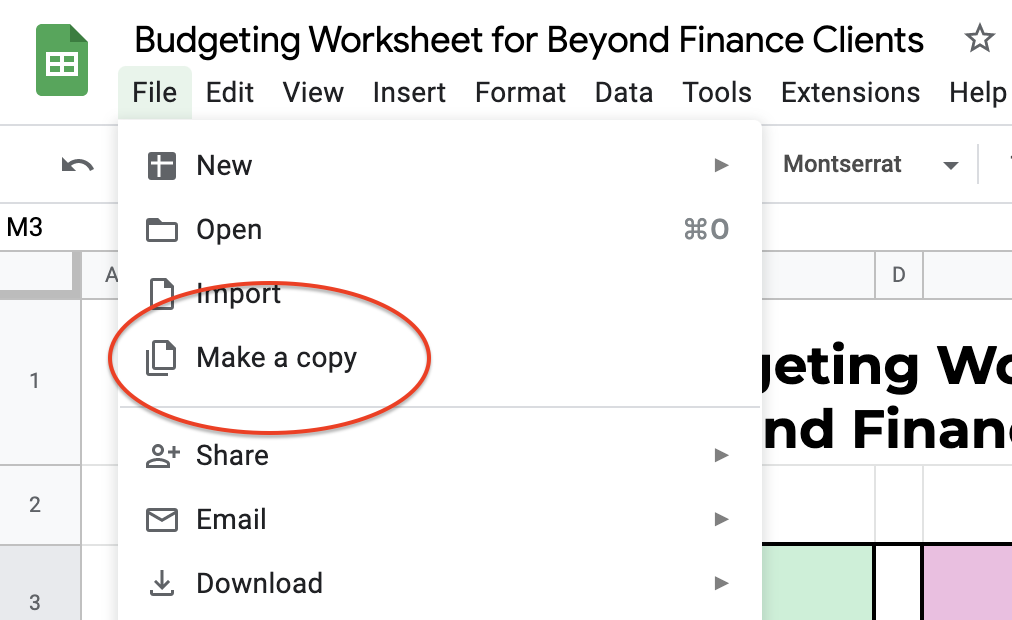
Task: Click the Download arrow icon
Action: [161, 583]
